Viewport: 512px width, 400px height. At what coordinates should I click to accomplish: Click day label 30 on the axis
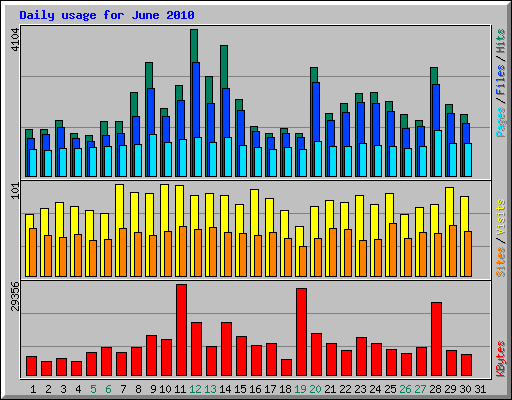click(465, 389)
